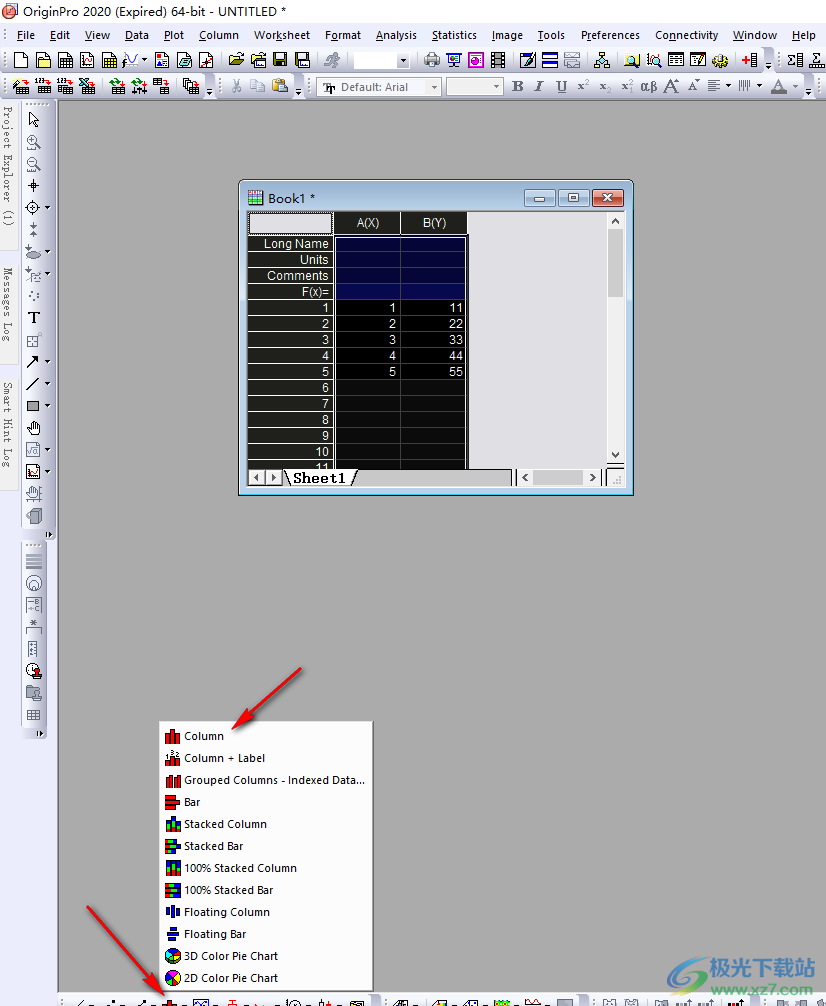Open the Statistics menu

(x=454, y=35)
